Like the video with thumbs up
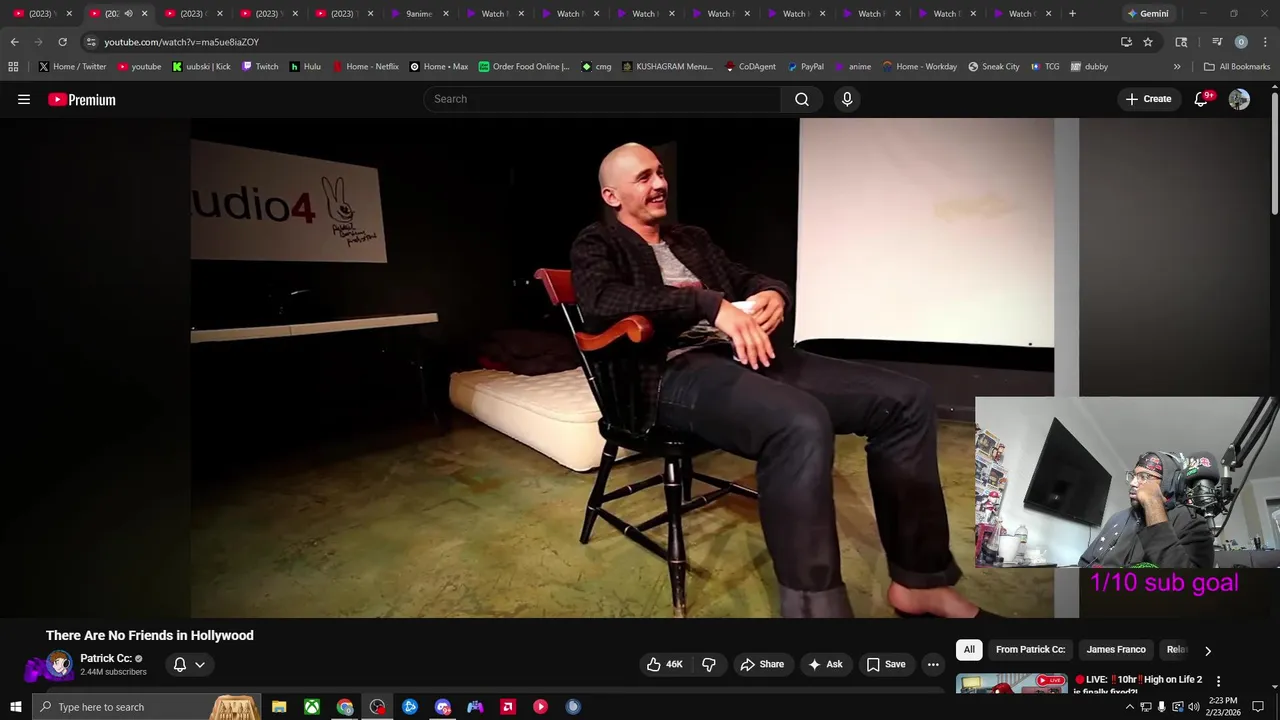 (664, 664)
